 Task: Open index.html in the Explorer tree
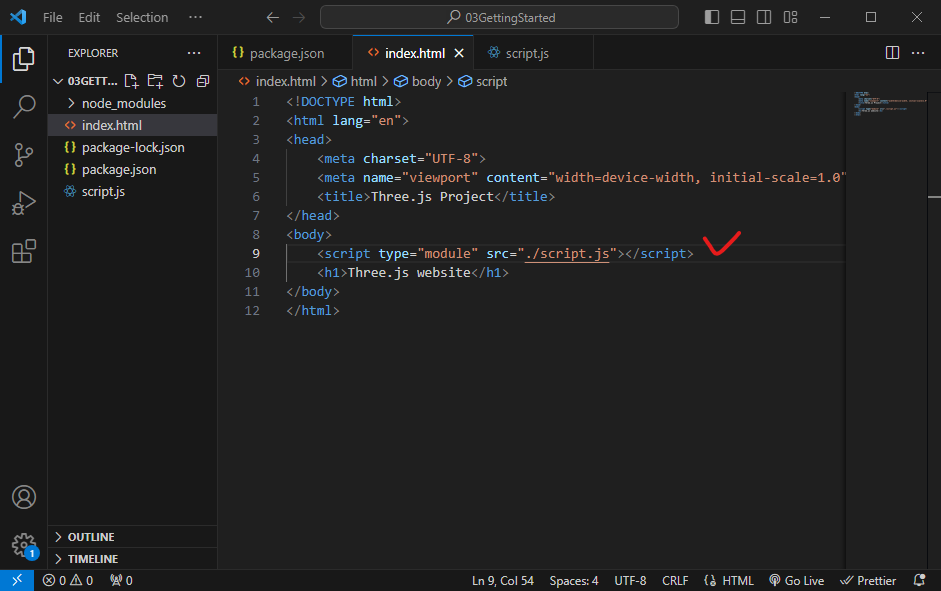[x=132, y=125]
